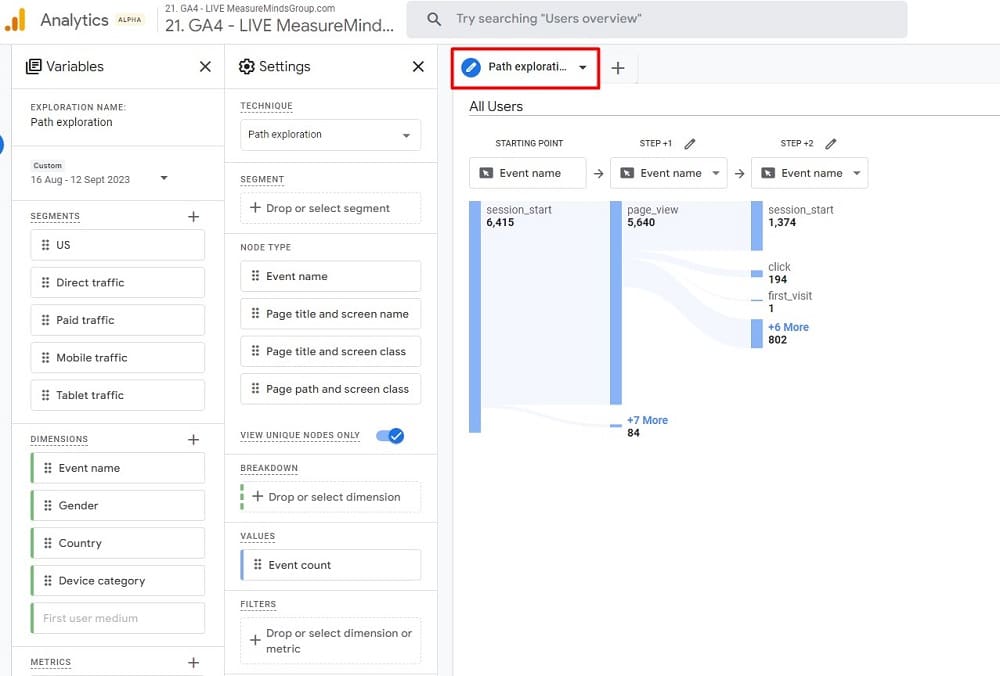Select Page title and screen name node type
The height and width of the screenshot is (676, 1000).
coord(330,314)
